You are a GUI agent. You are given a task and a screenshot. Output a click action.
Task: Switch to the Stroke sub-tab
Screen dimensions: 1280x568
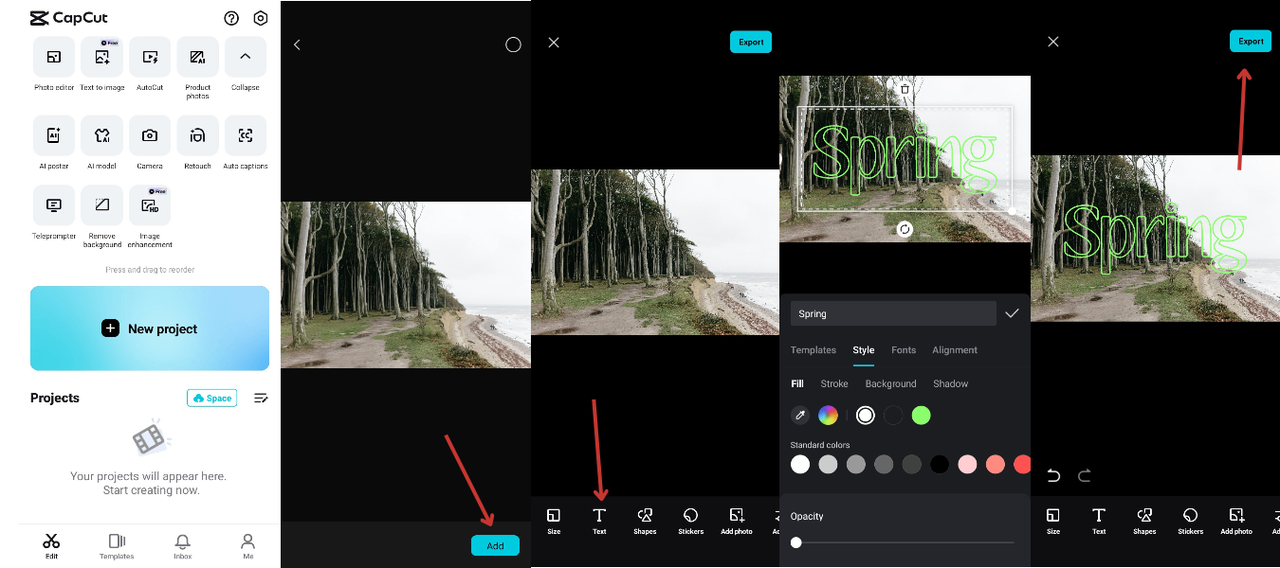click(x=834, y=384)
